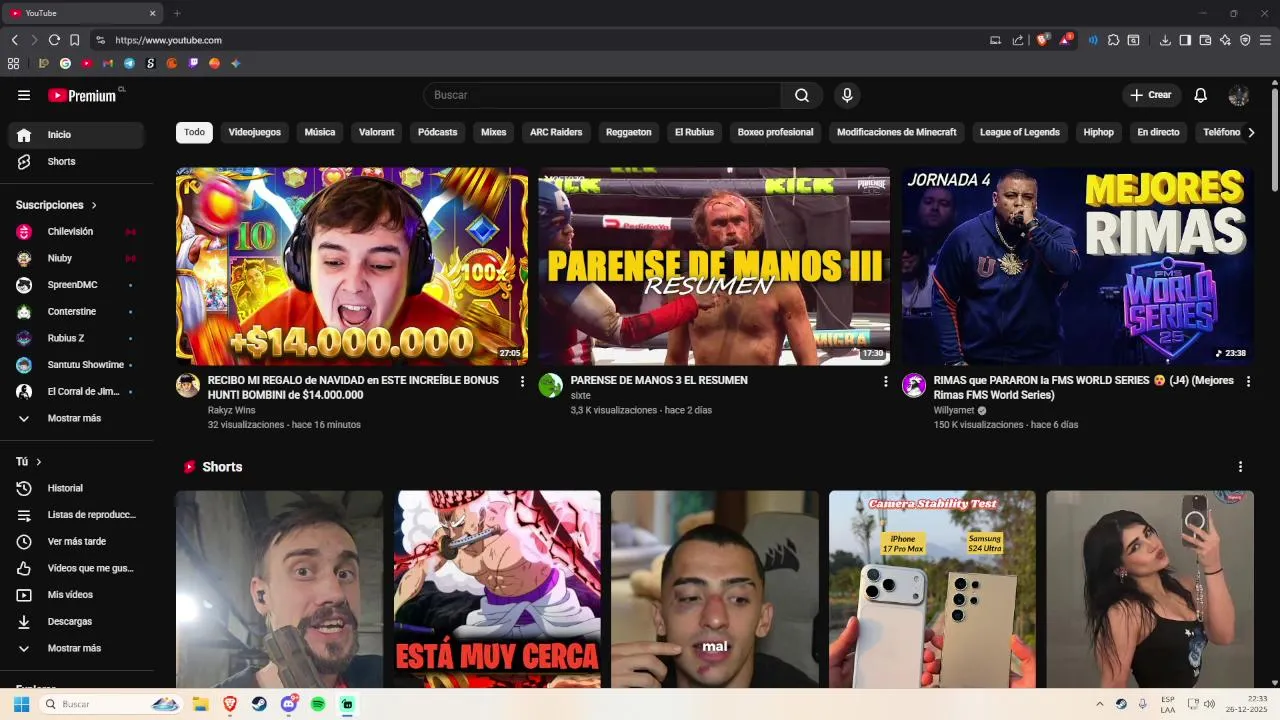
Task: Open Historial in the sidebar
Action: [x=77, y=488]
